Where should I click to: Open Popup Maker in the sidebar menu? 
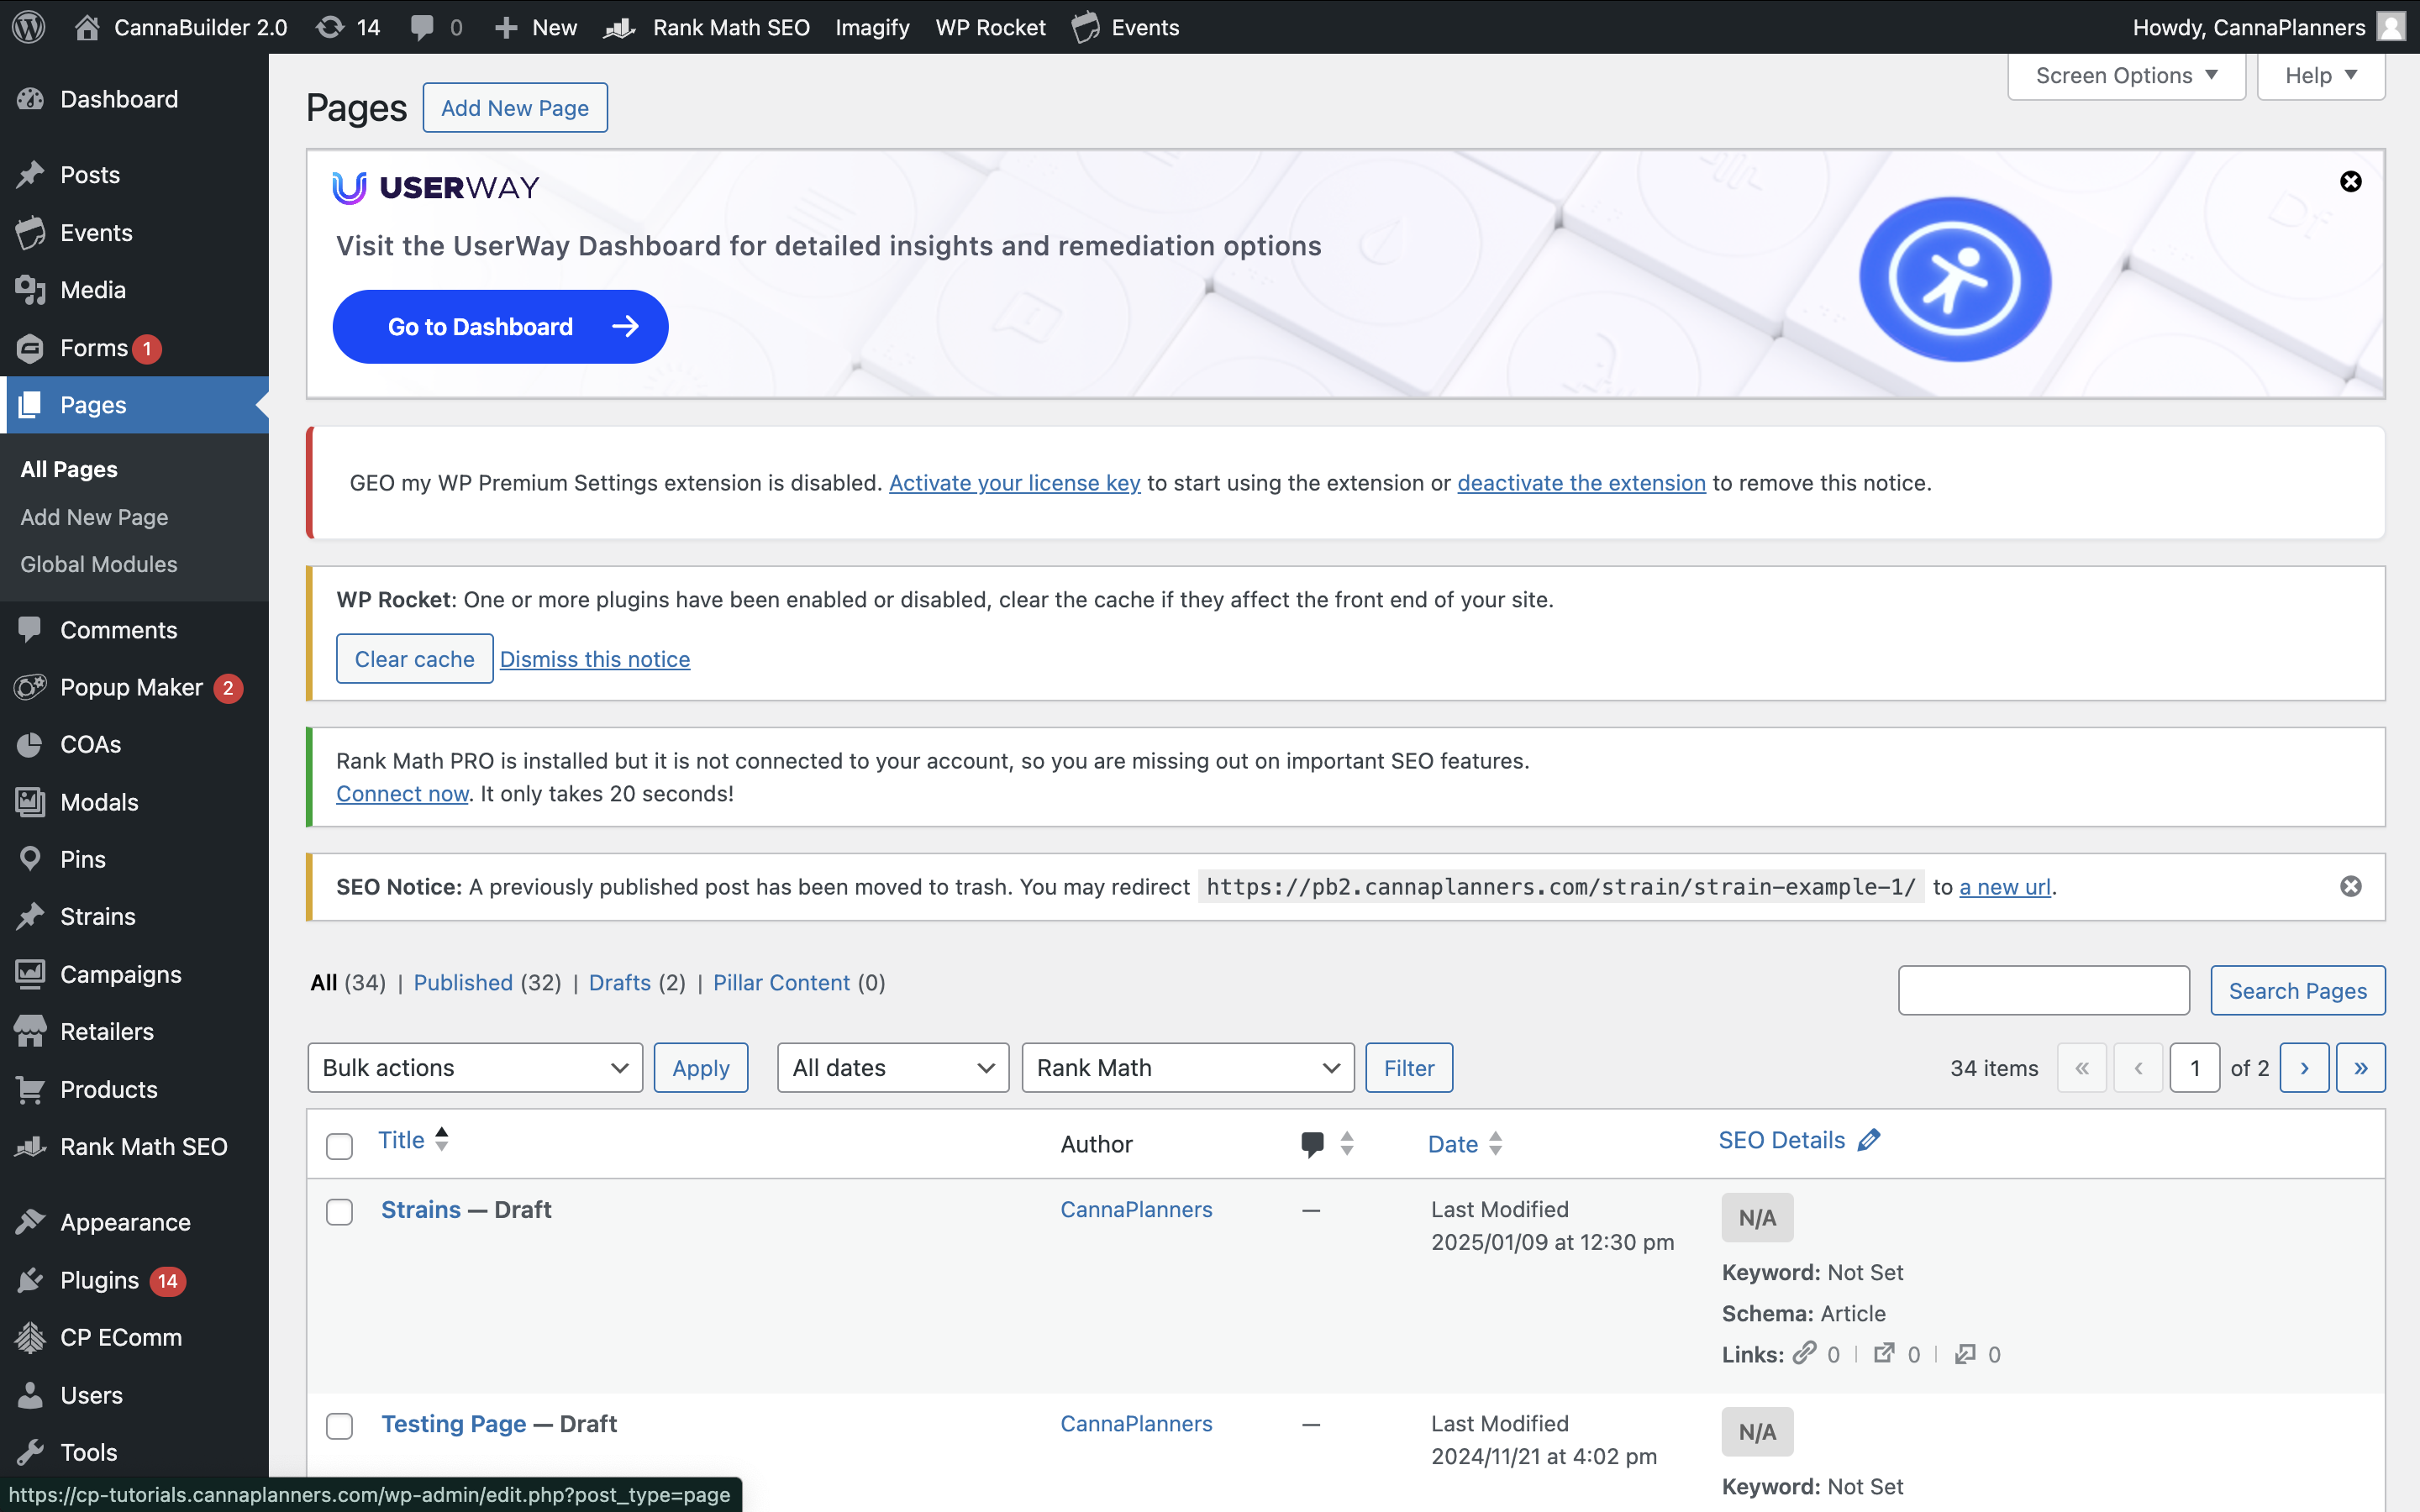click(131, 688)
